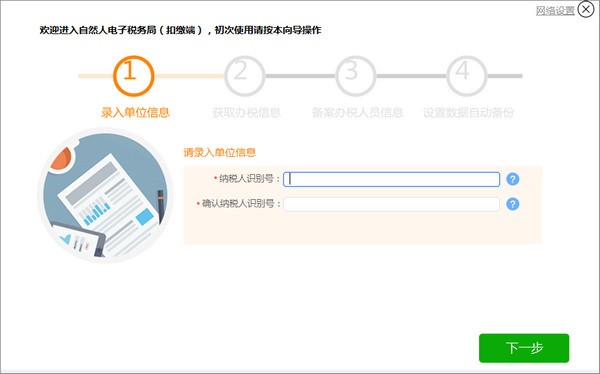Click the 纳税人识别号 field label
Viewport: 600px width, 374px height.
[246, 179]
